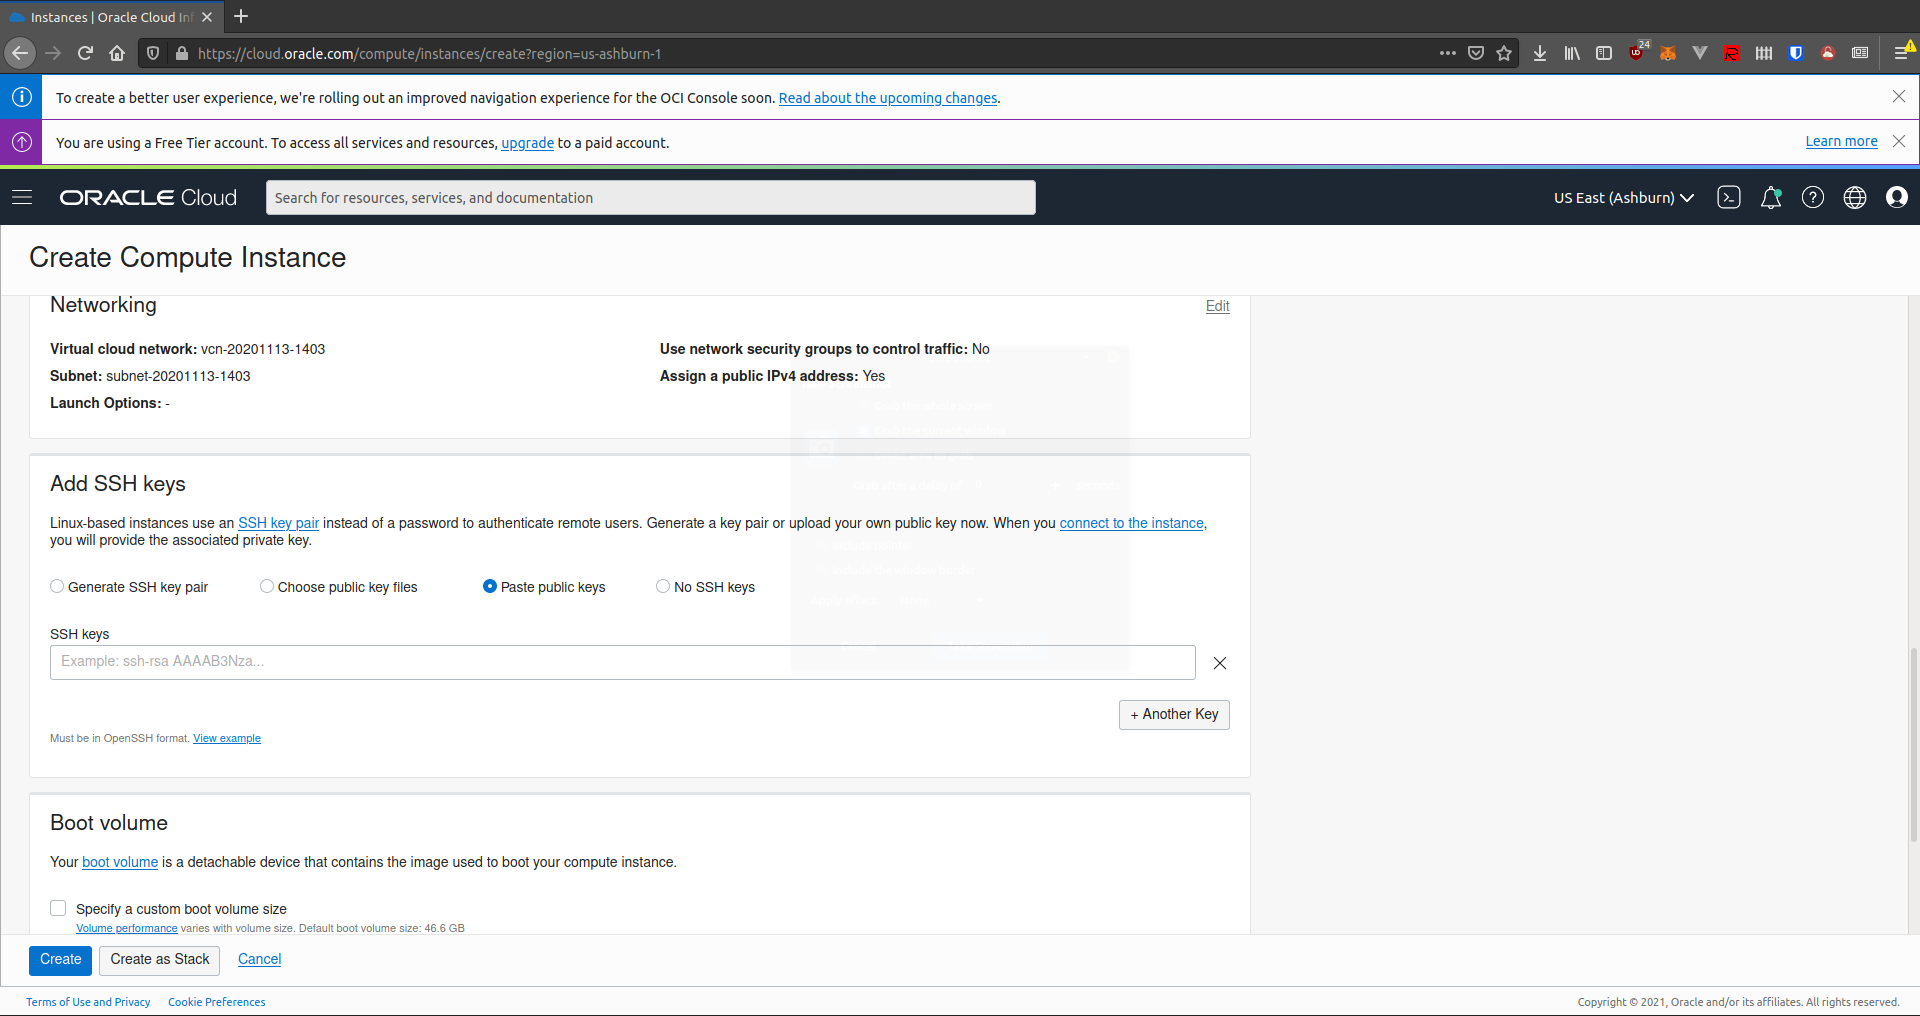Image resolution: width=1920 pixels, height=1016 pixels.
Task: Click the Bitwarden shield extension icon
Action: click(x=1796, y=53)
